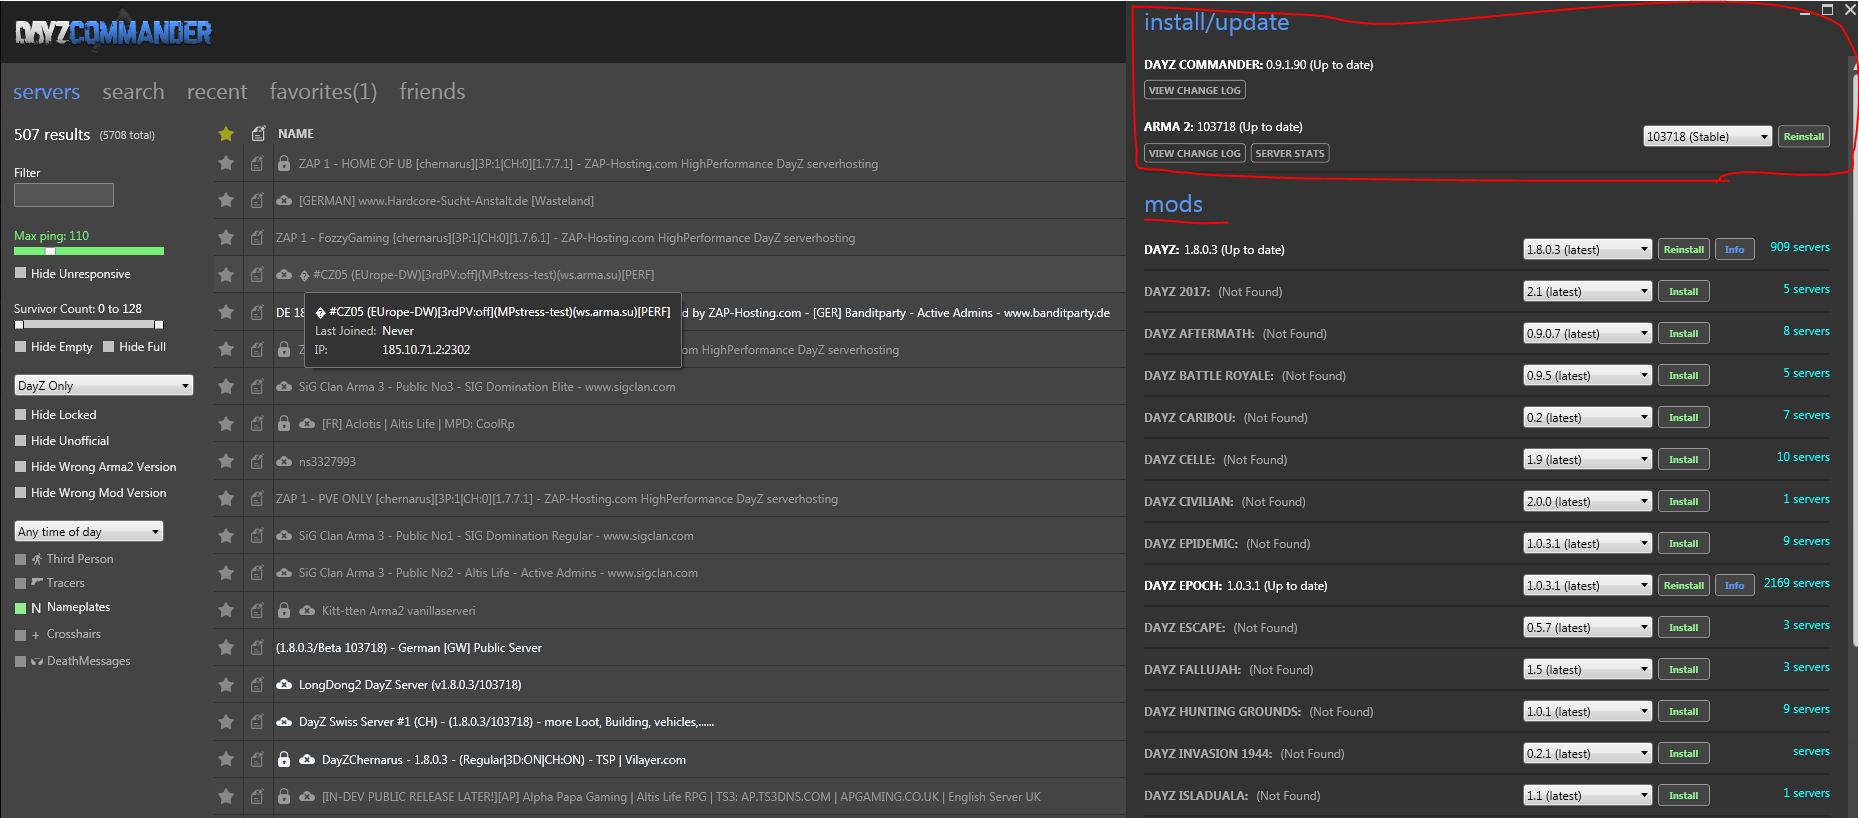Open notes icon for SiG Clan Public No1
Screen dimensions: 1859x818
tap(257, 535)
